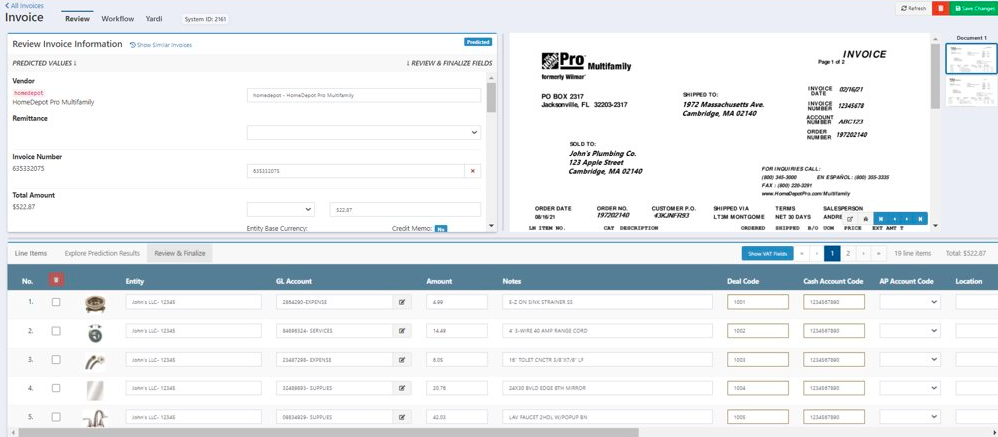Go to first page of line items

tap(801, 253)
